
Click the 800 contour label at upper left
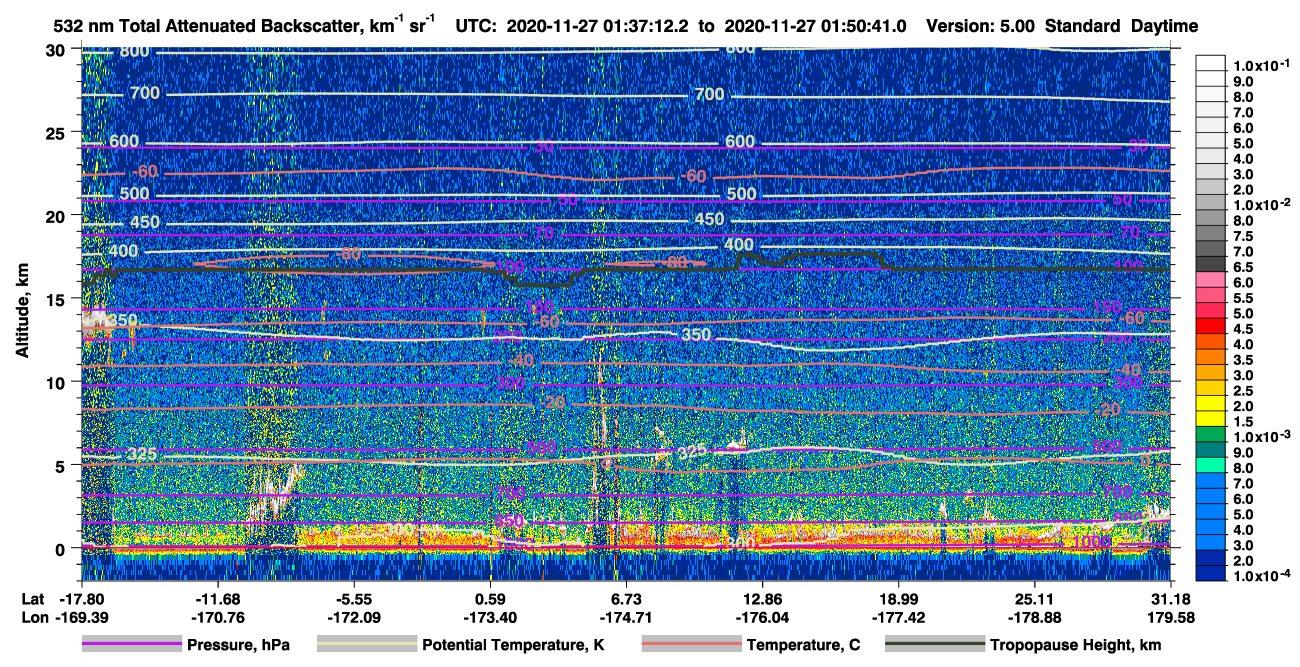135,52
